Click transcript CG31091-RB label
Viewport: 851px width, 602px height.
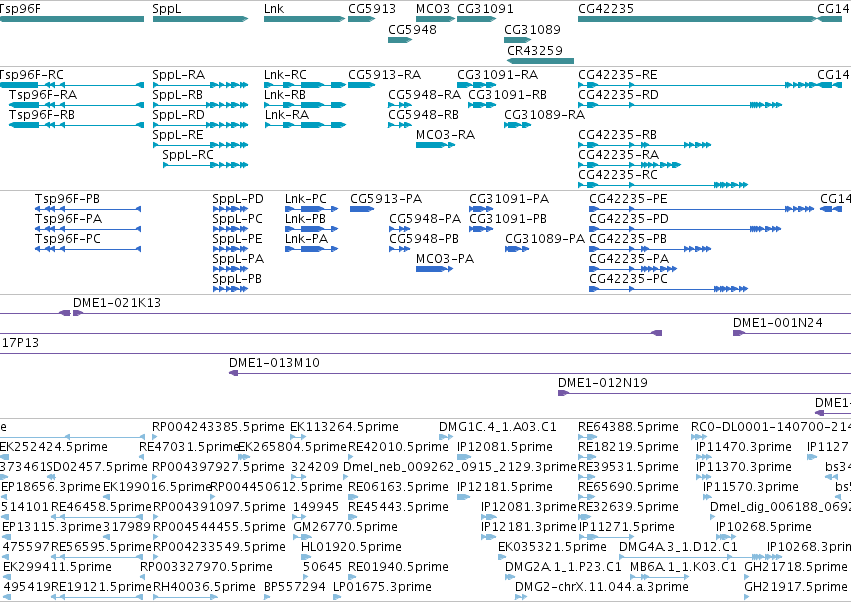507,95
